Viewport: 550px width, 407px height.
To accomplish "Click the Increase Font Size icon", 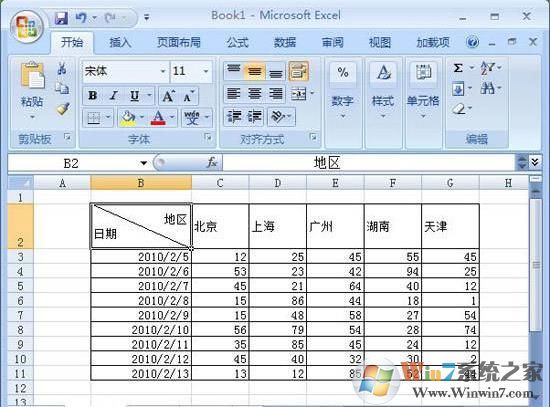I will tap(168, 96).
